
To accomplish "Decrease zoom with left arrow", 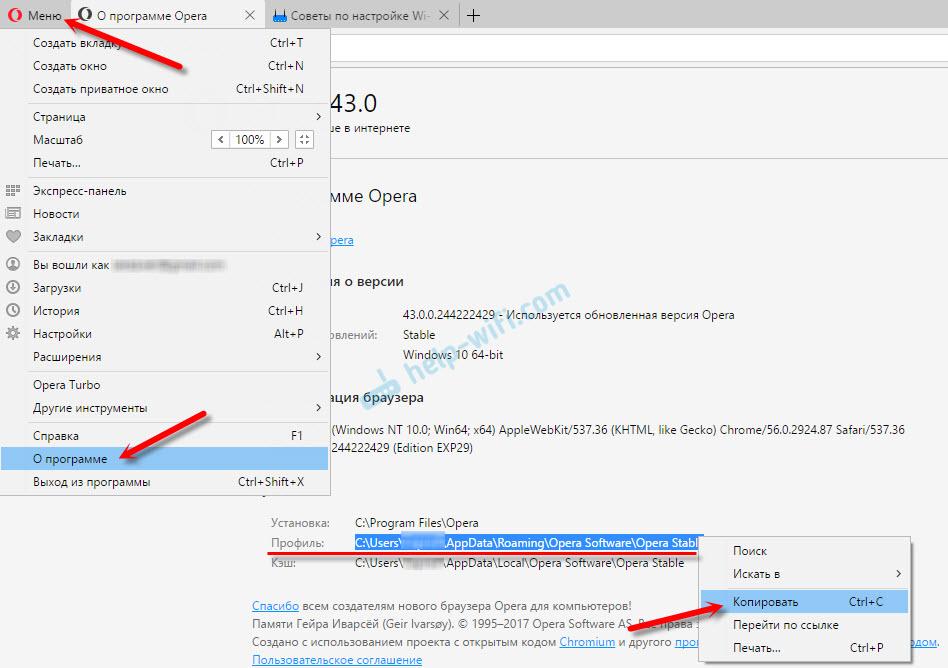I will point(221,140).
